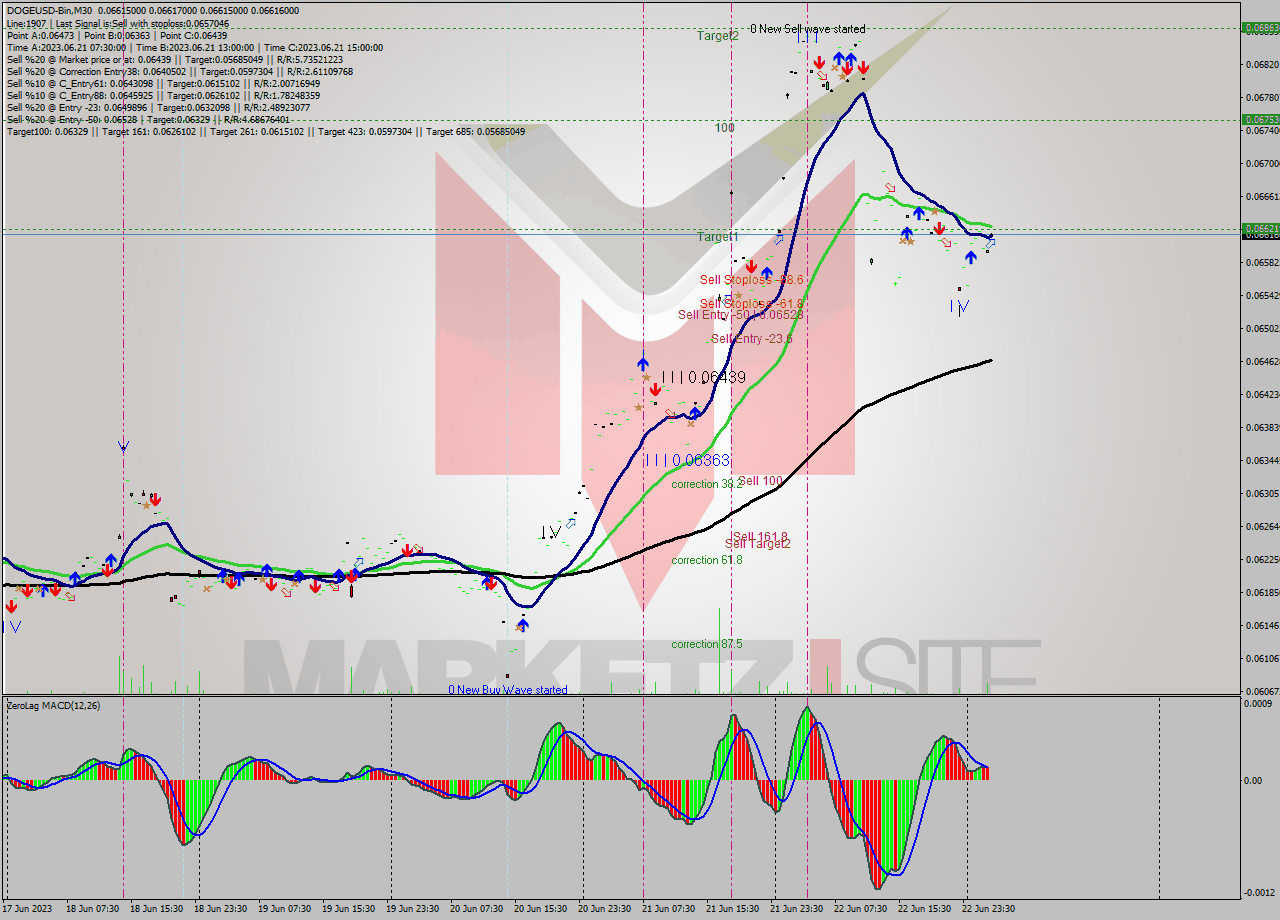The width and height of the screenshot is (1280, 920).
Task: Click the '18 Jun 07:30' time axis label
Action: [92, 909]
